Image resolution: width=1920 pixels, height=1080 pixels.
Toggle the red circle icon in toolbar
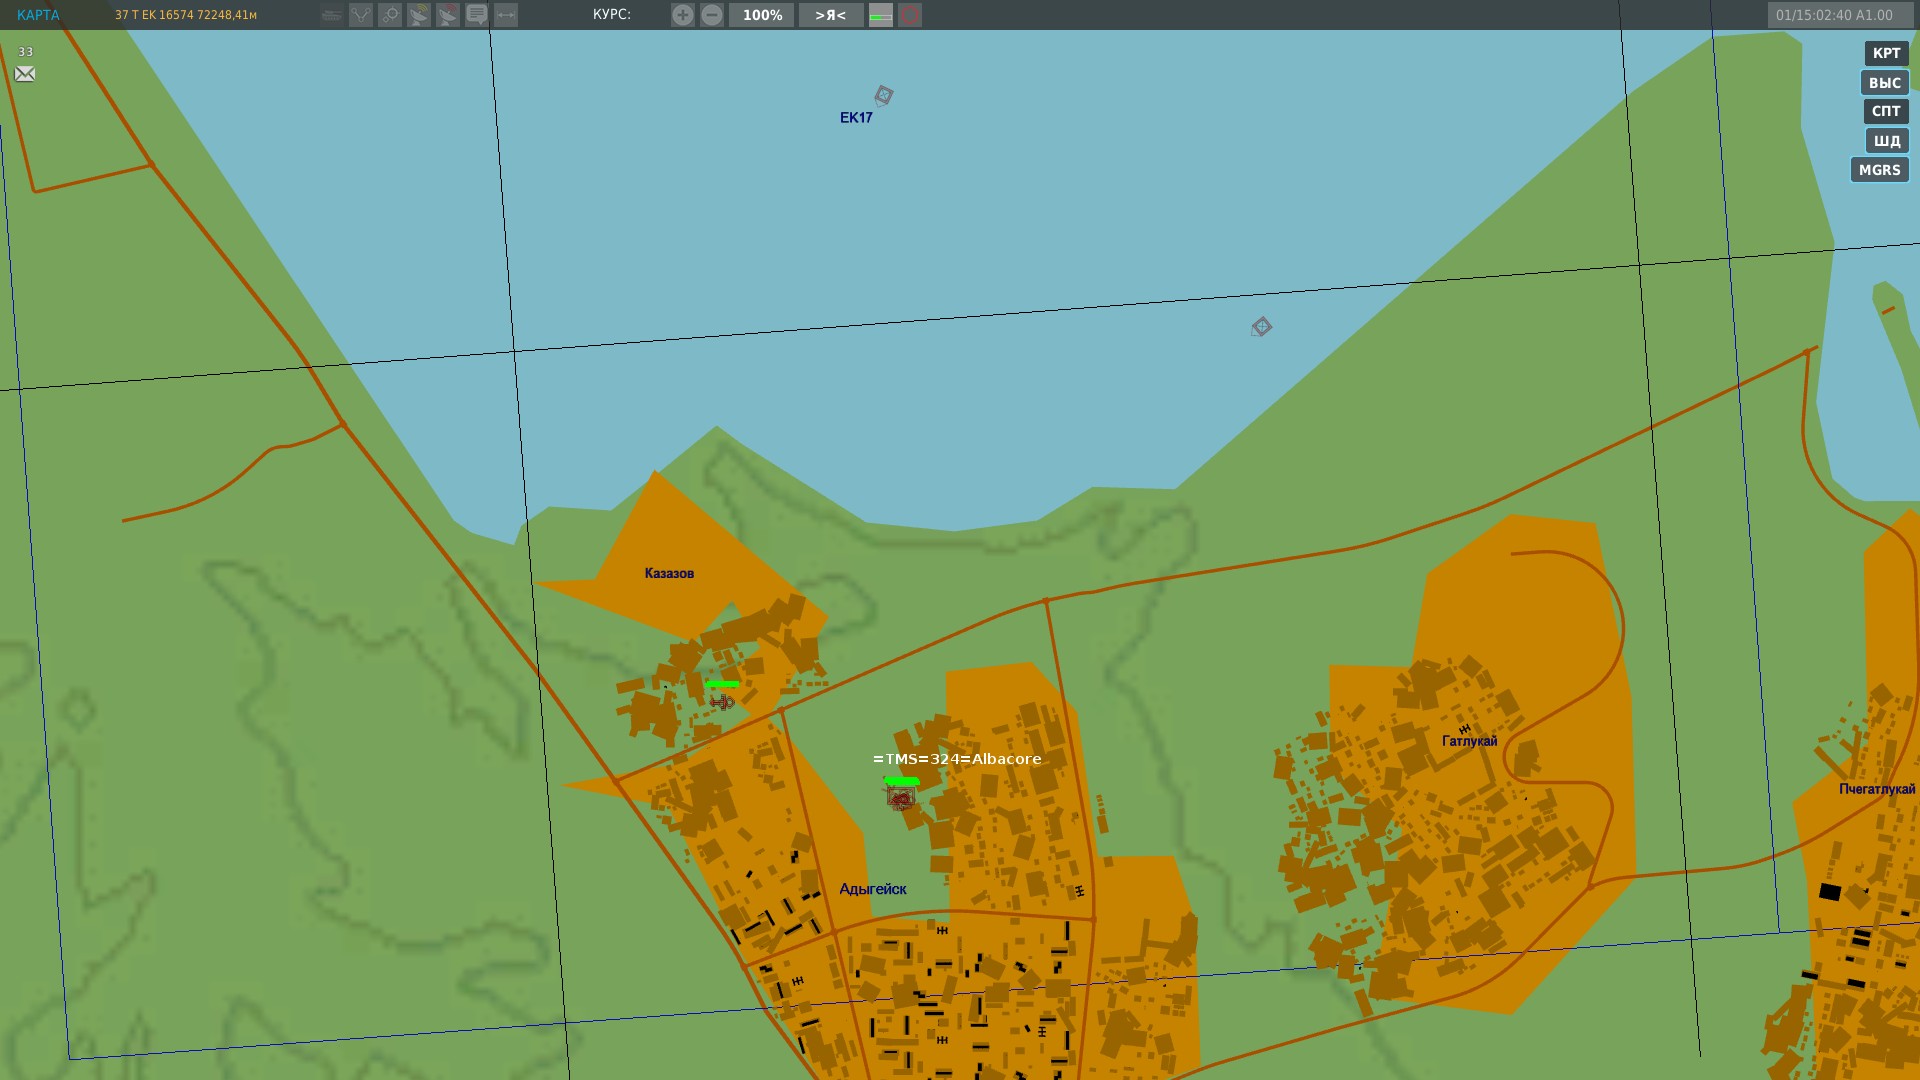(x=910, y=15)
